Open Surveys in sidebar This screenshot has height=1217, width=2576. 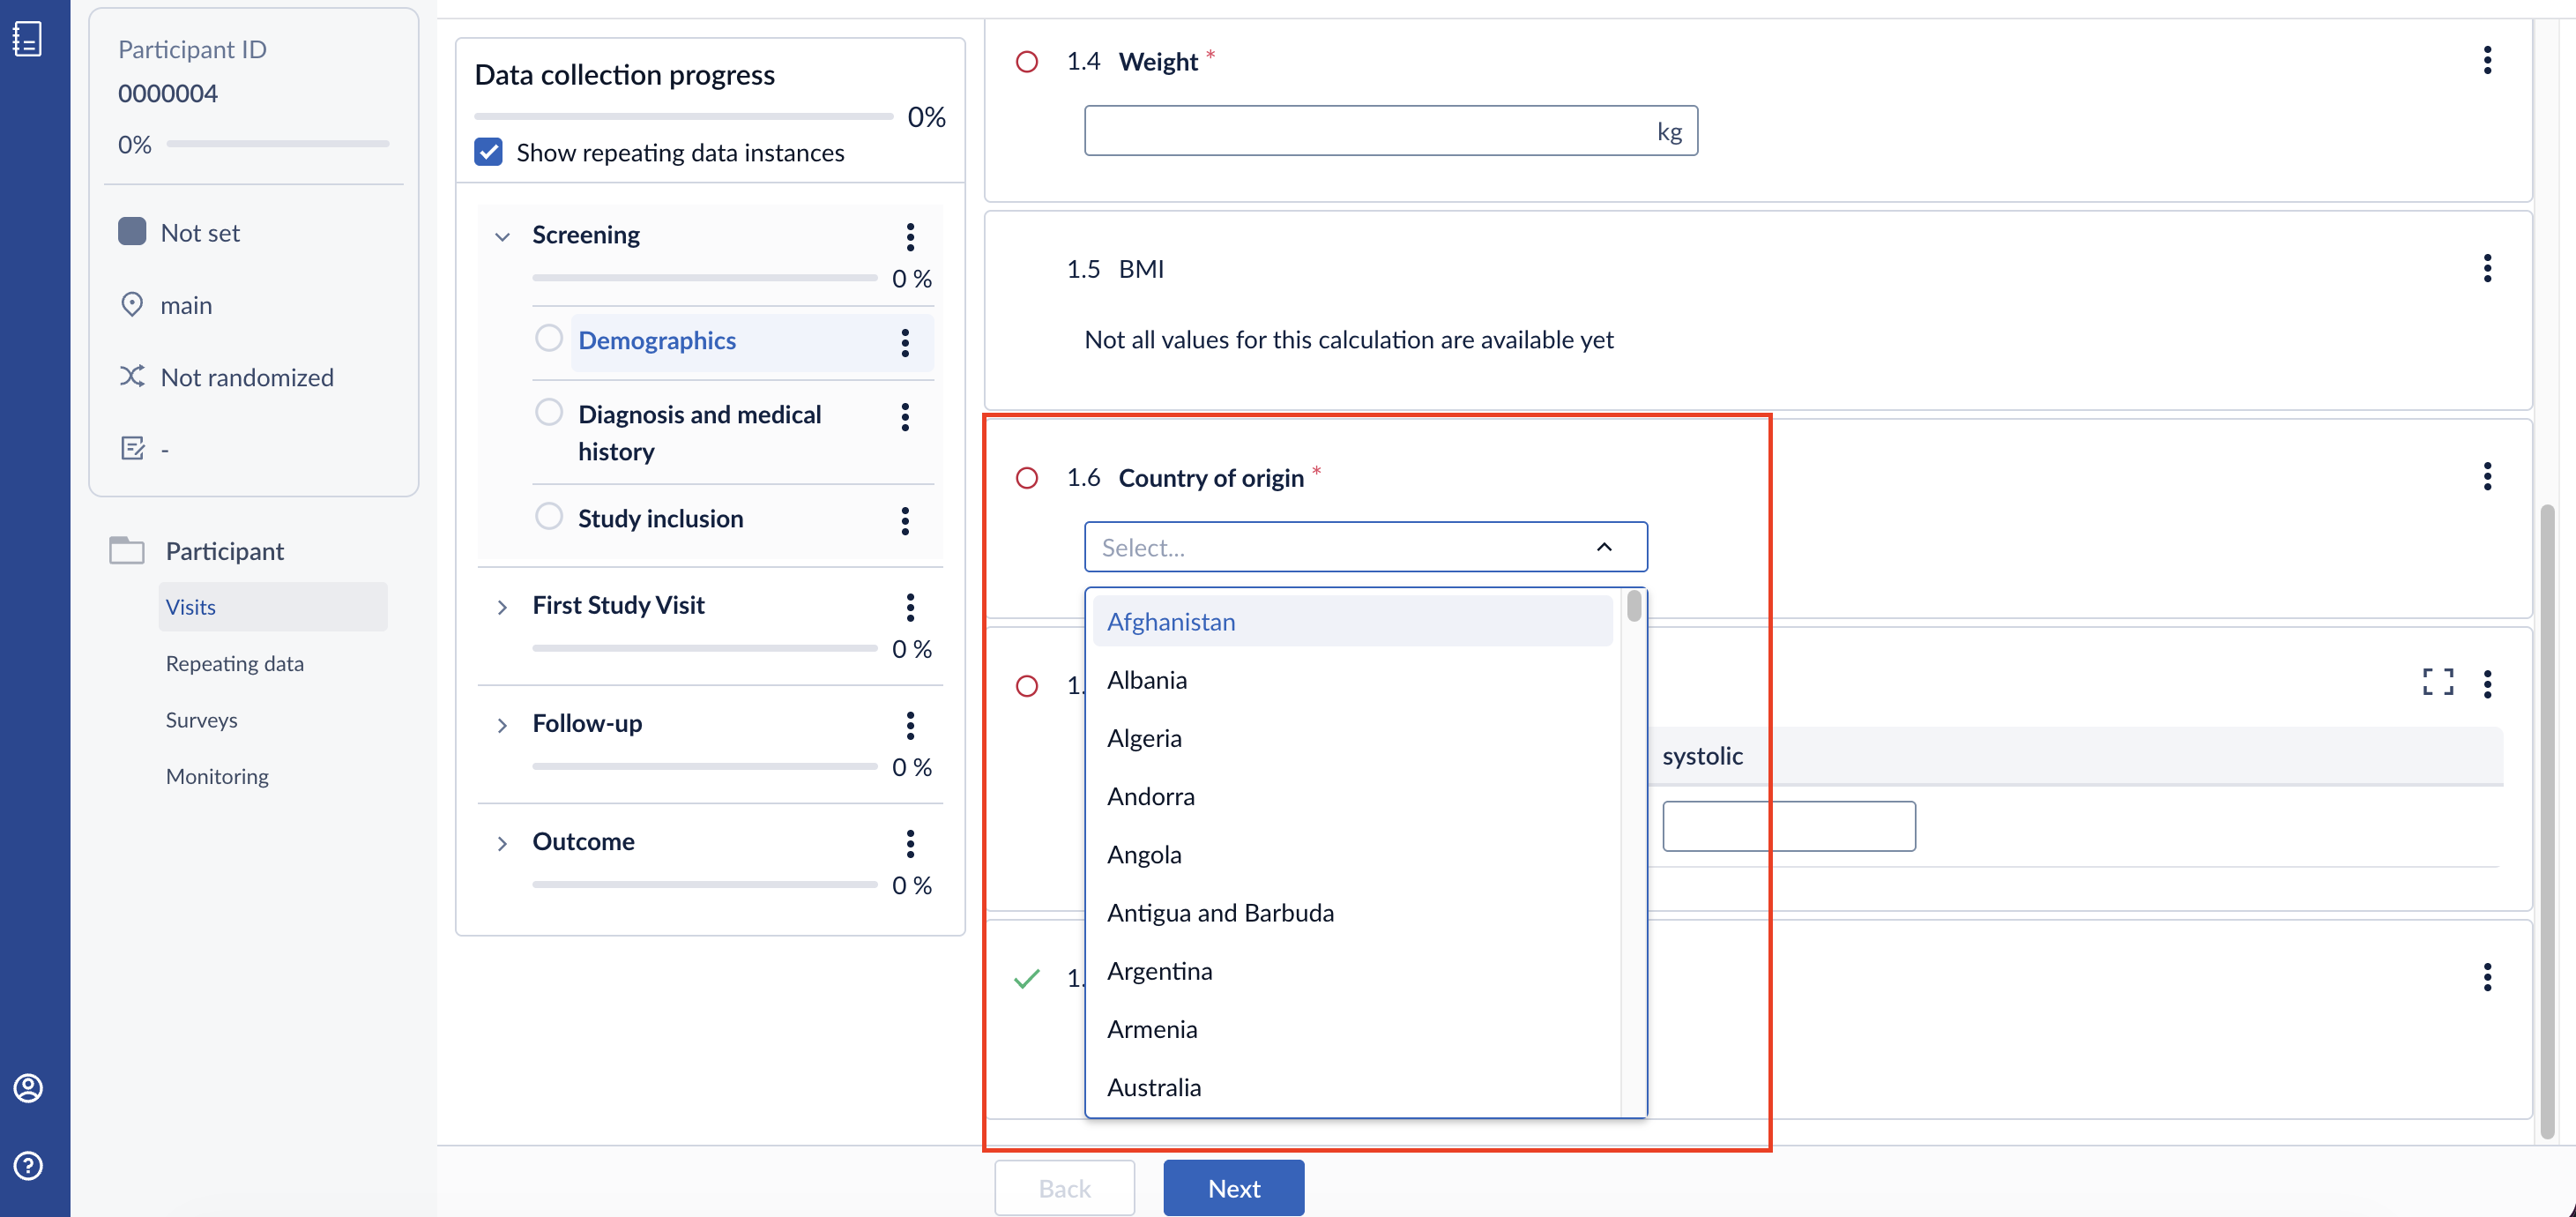click(201, 720)
